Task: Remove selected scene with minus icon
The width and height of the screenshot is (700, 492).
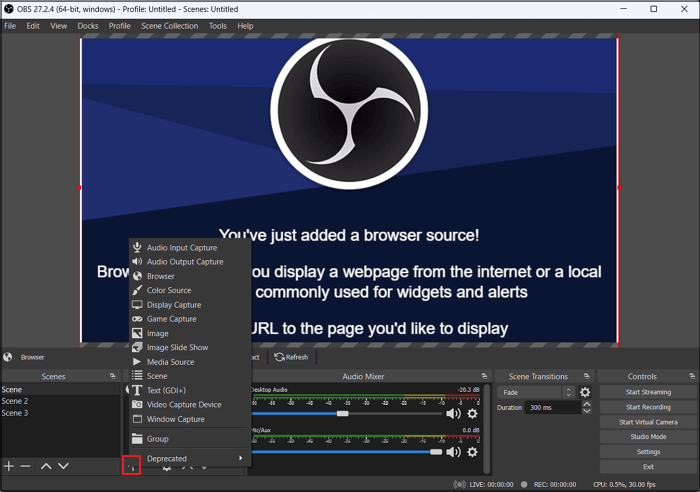Action: tap(25, 466)
